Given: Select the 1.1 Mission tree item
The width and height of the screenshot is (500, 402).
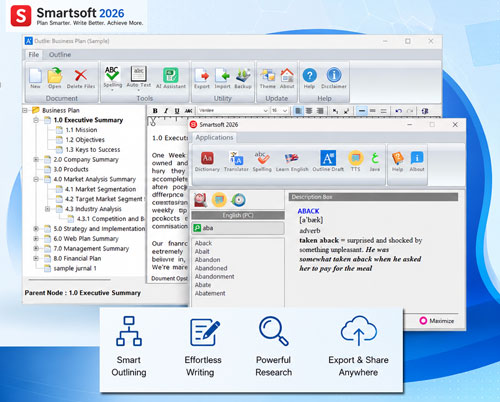Looking at the screenshot, I should pyautogui.click(x=81, y=130).
